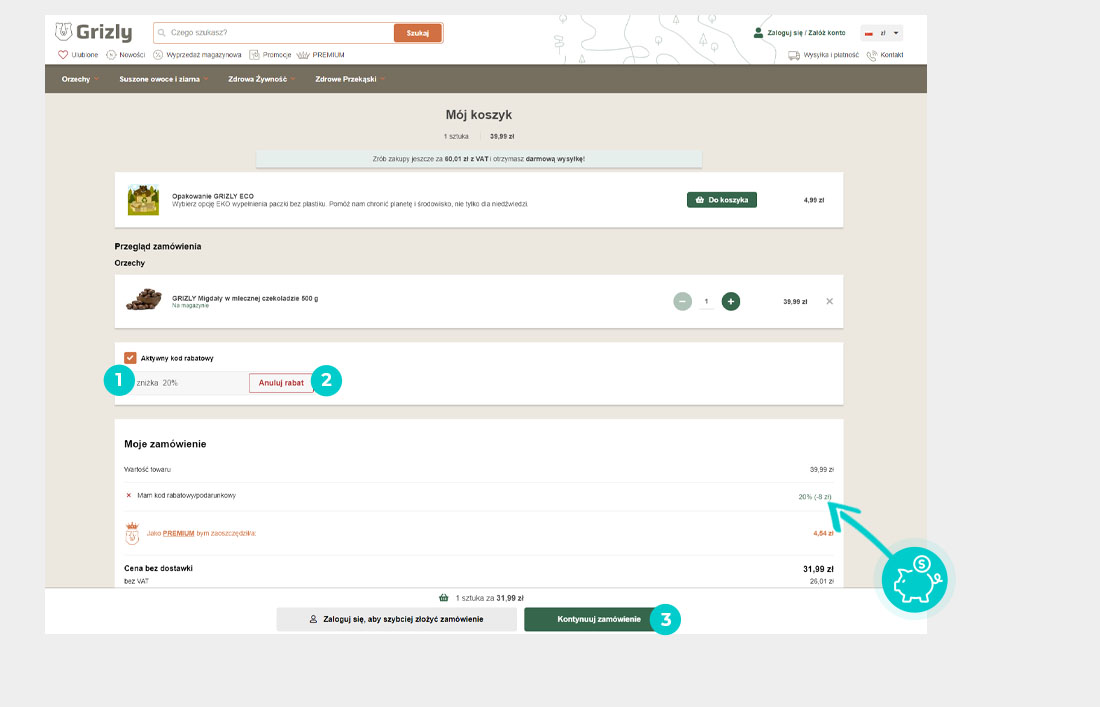Open Wysyłka i płatność truck link
The image size is (1100, 707).
click(824, 55)
